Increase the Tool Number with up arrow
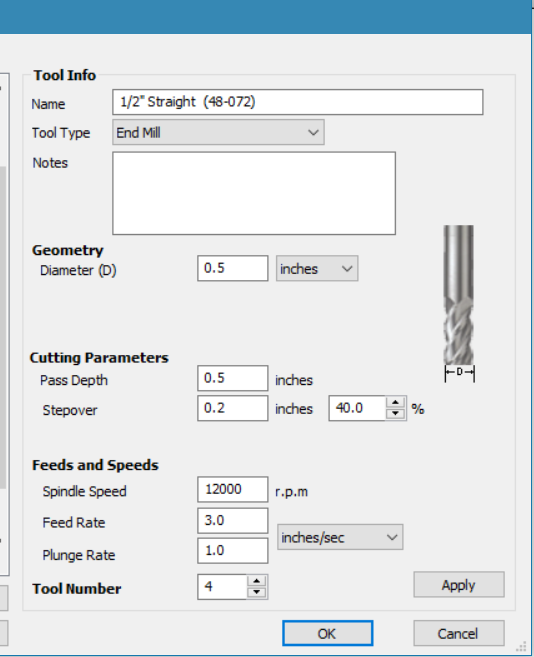This screenshot has width=534, height=657. (x=257, y=581)
